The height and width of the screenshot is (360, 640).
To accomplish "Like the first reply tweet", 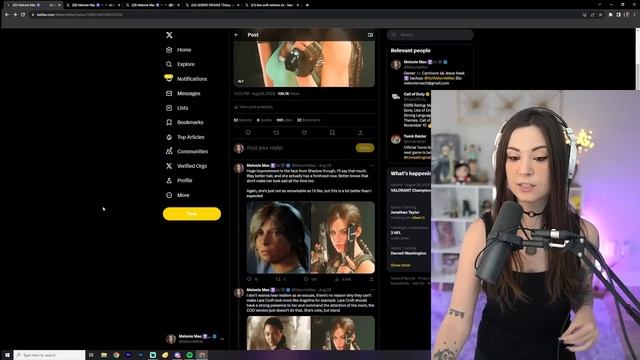I will pyautogui.click(x=306, y=280).
